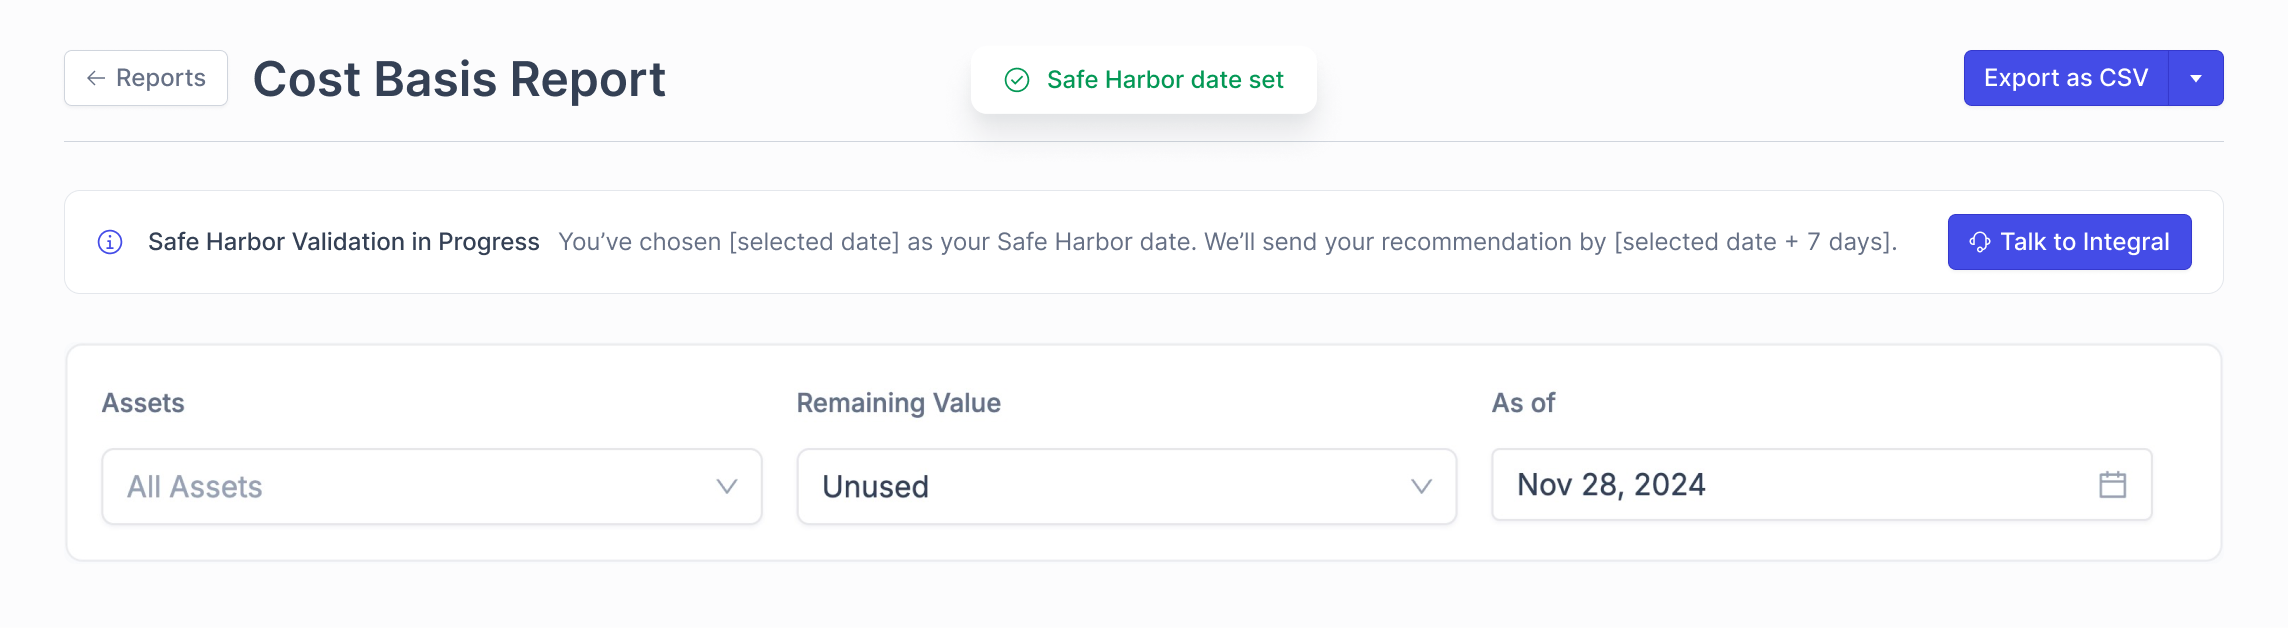Click the green checkmark icon in the toast
This screenshot has height=628, width=2288.
1017,80
